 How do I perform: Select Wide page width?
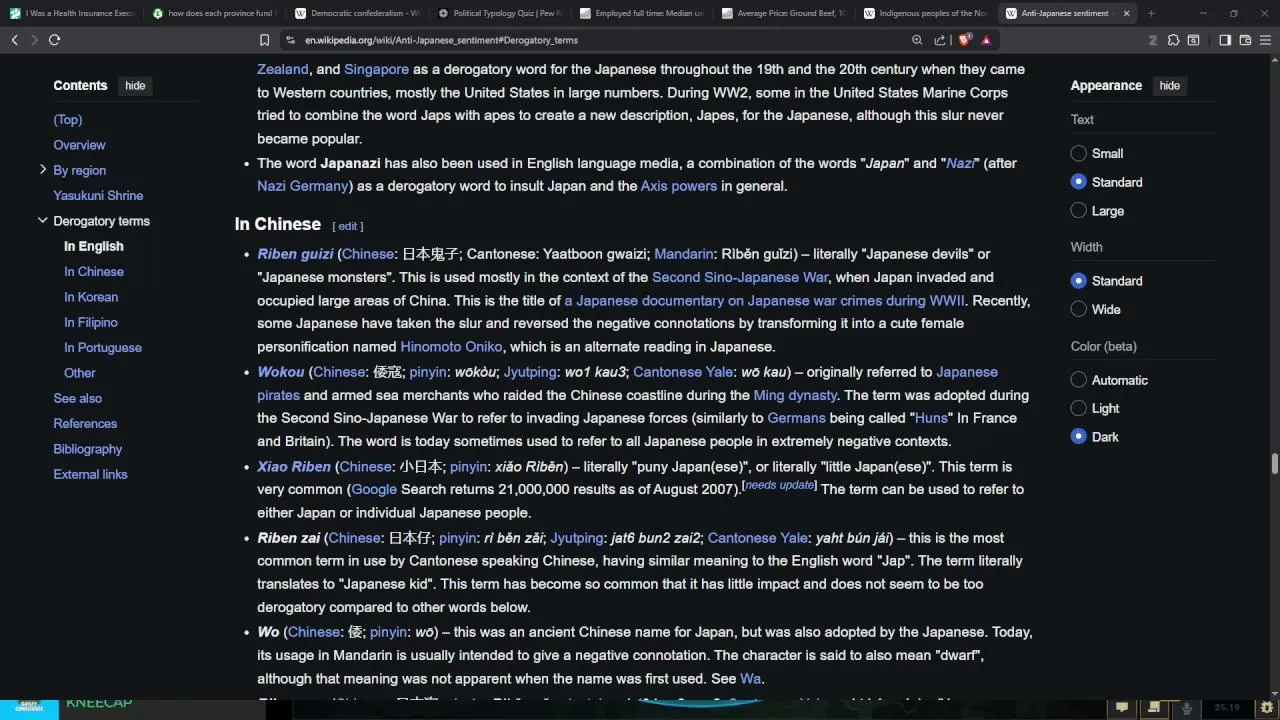click(x=1078, y=309)
